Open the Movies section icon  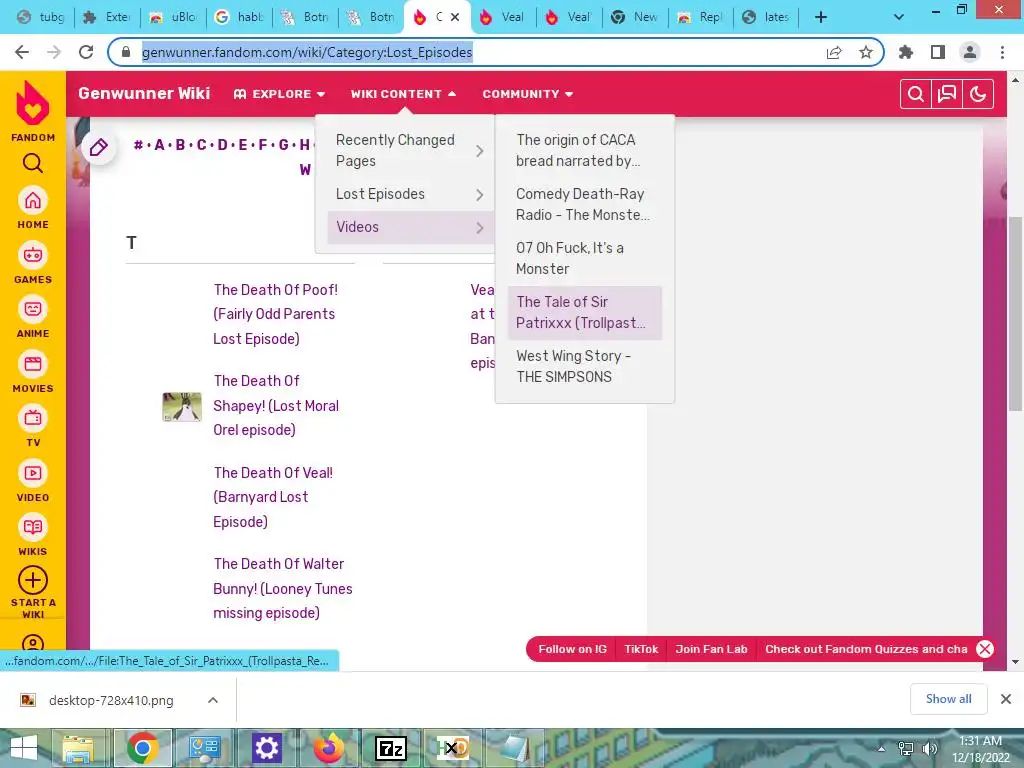tap(33, 364)
